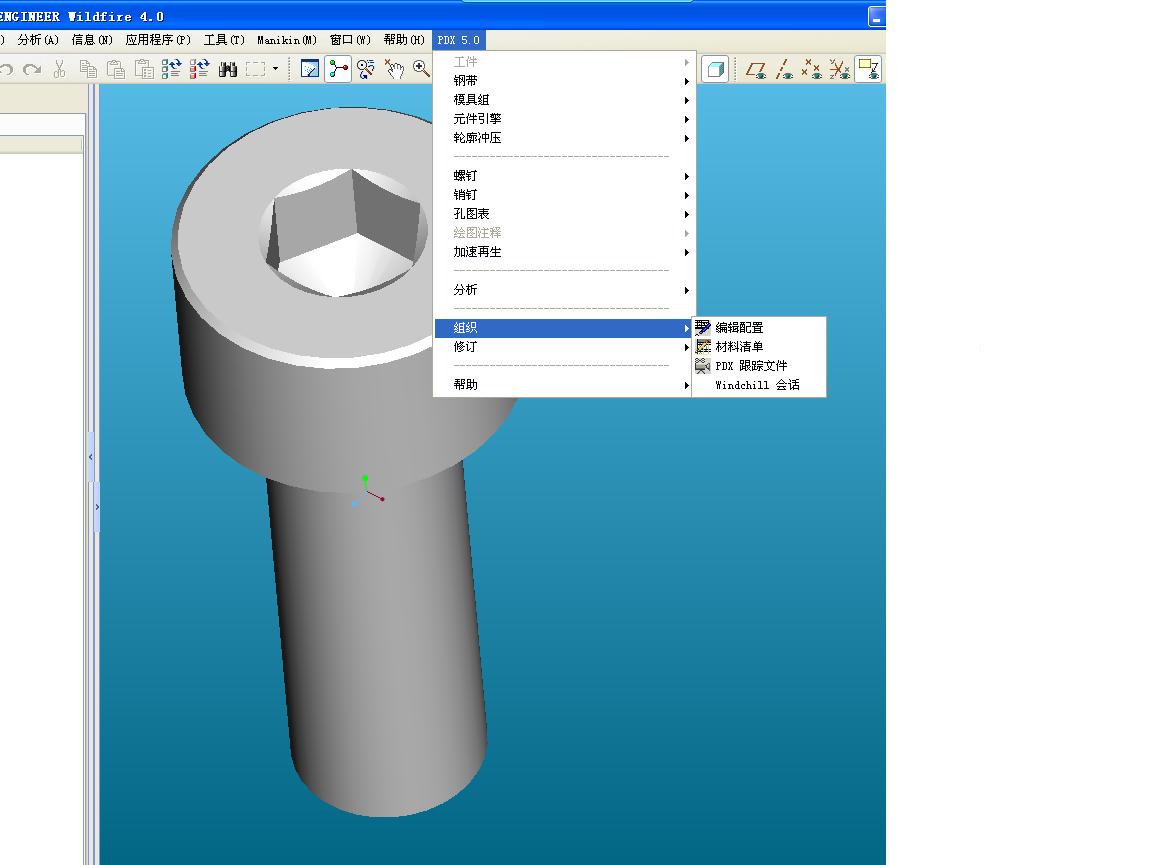The image size is (1150, 865).
Task: Open the 帮助(H) menu in the menu bar
Action: [404, 40]
